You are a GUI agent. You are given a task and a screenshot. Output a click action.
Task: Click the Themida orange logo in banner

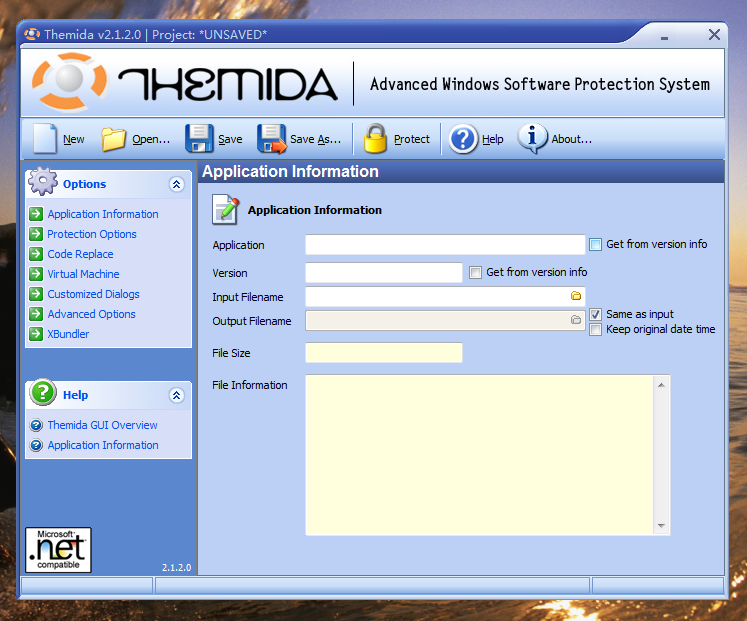tap(70, 81)
